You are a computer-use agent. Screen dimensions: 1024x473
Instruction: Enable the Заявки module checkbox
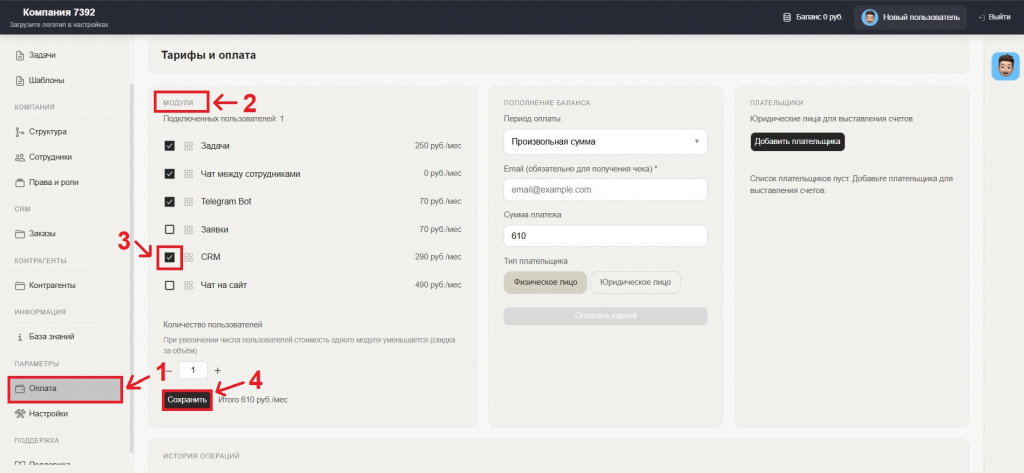[x=170, y=230]
